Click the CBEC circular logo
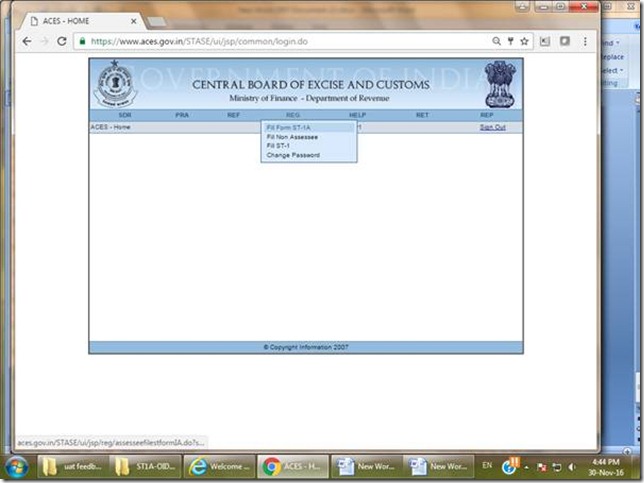644x483 pixels. click(x=115, y=84)
